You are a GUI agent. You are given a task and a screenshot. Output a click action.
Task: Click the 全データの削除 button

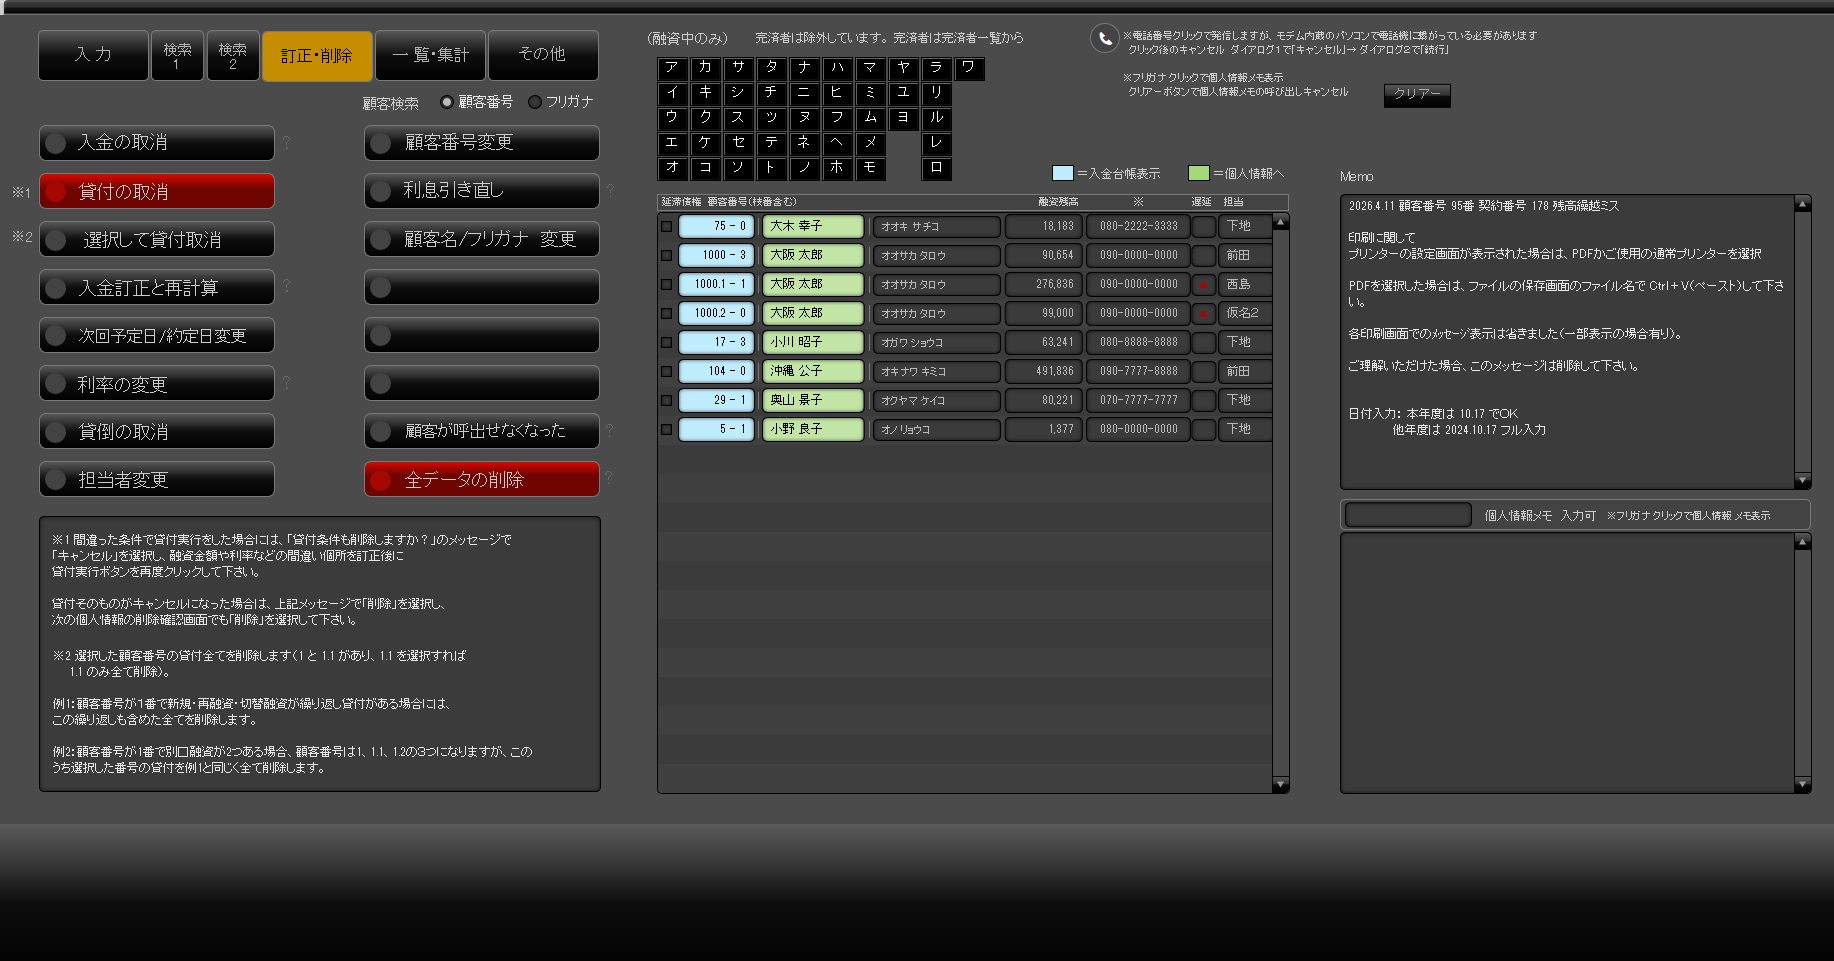click(482, 479)
